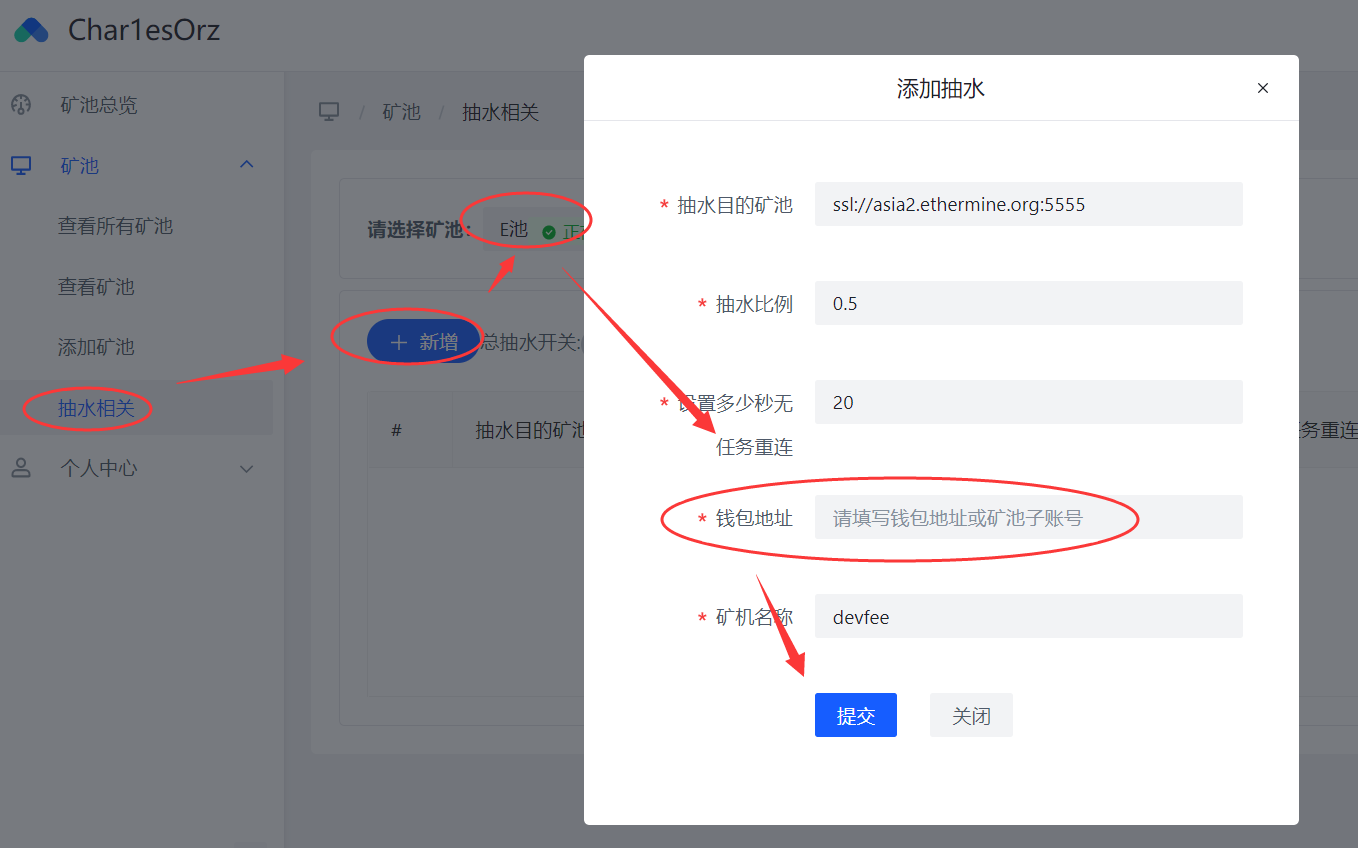Go to 添加矿池 in the sidebar

(96, 348)
